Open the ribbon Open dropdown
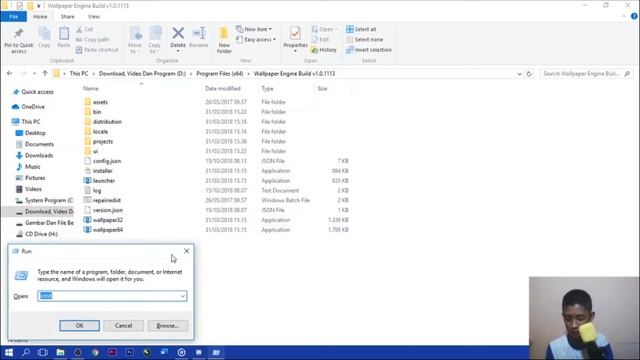Viewport: 640px width, 360px height. click(324, 29)
